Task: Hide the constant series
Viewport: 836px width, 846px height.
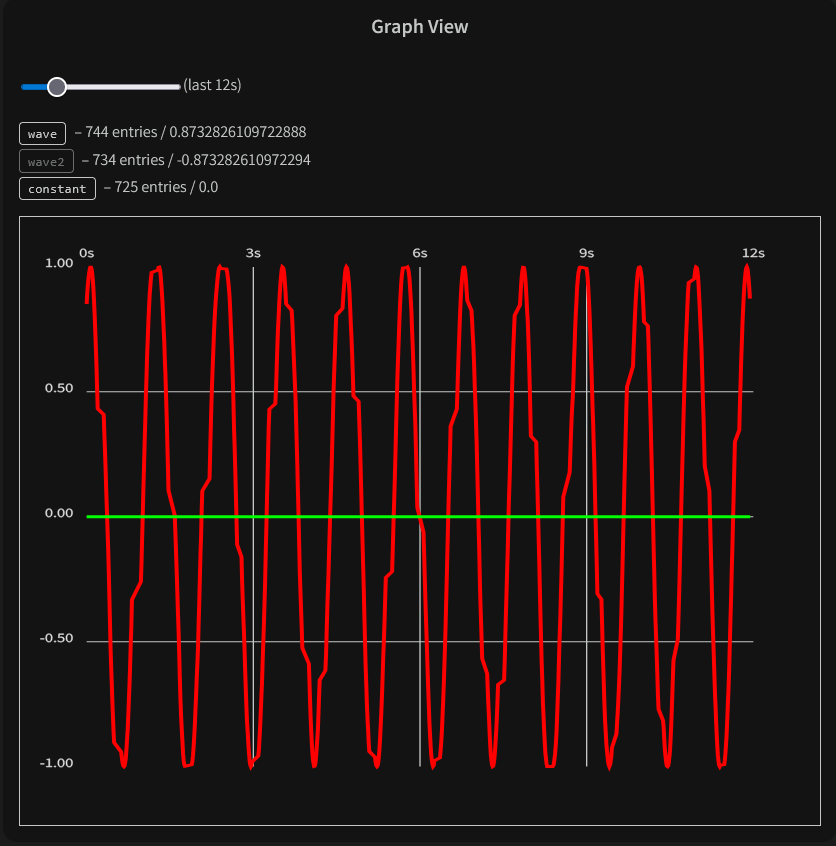Action: [57, 189]
